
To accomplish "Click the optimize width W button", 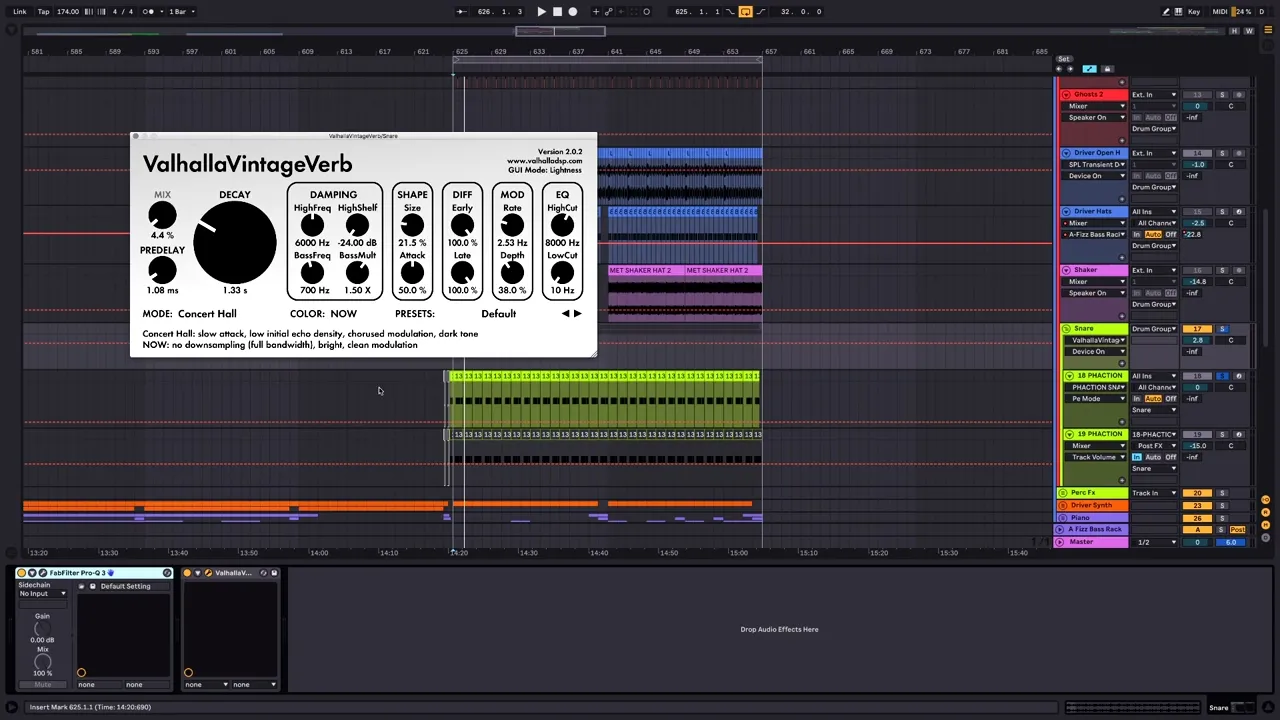I will tap(1248, 31).
